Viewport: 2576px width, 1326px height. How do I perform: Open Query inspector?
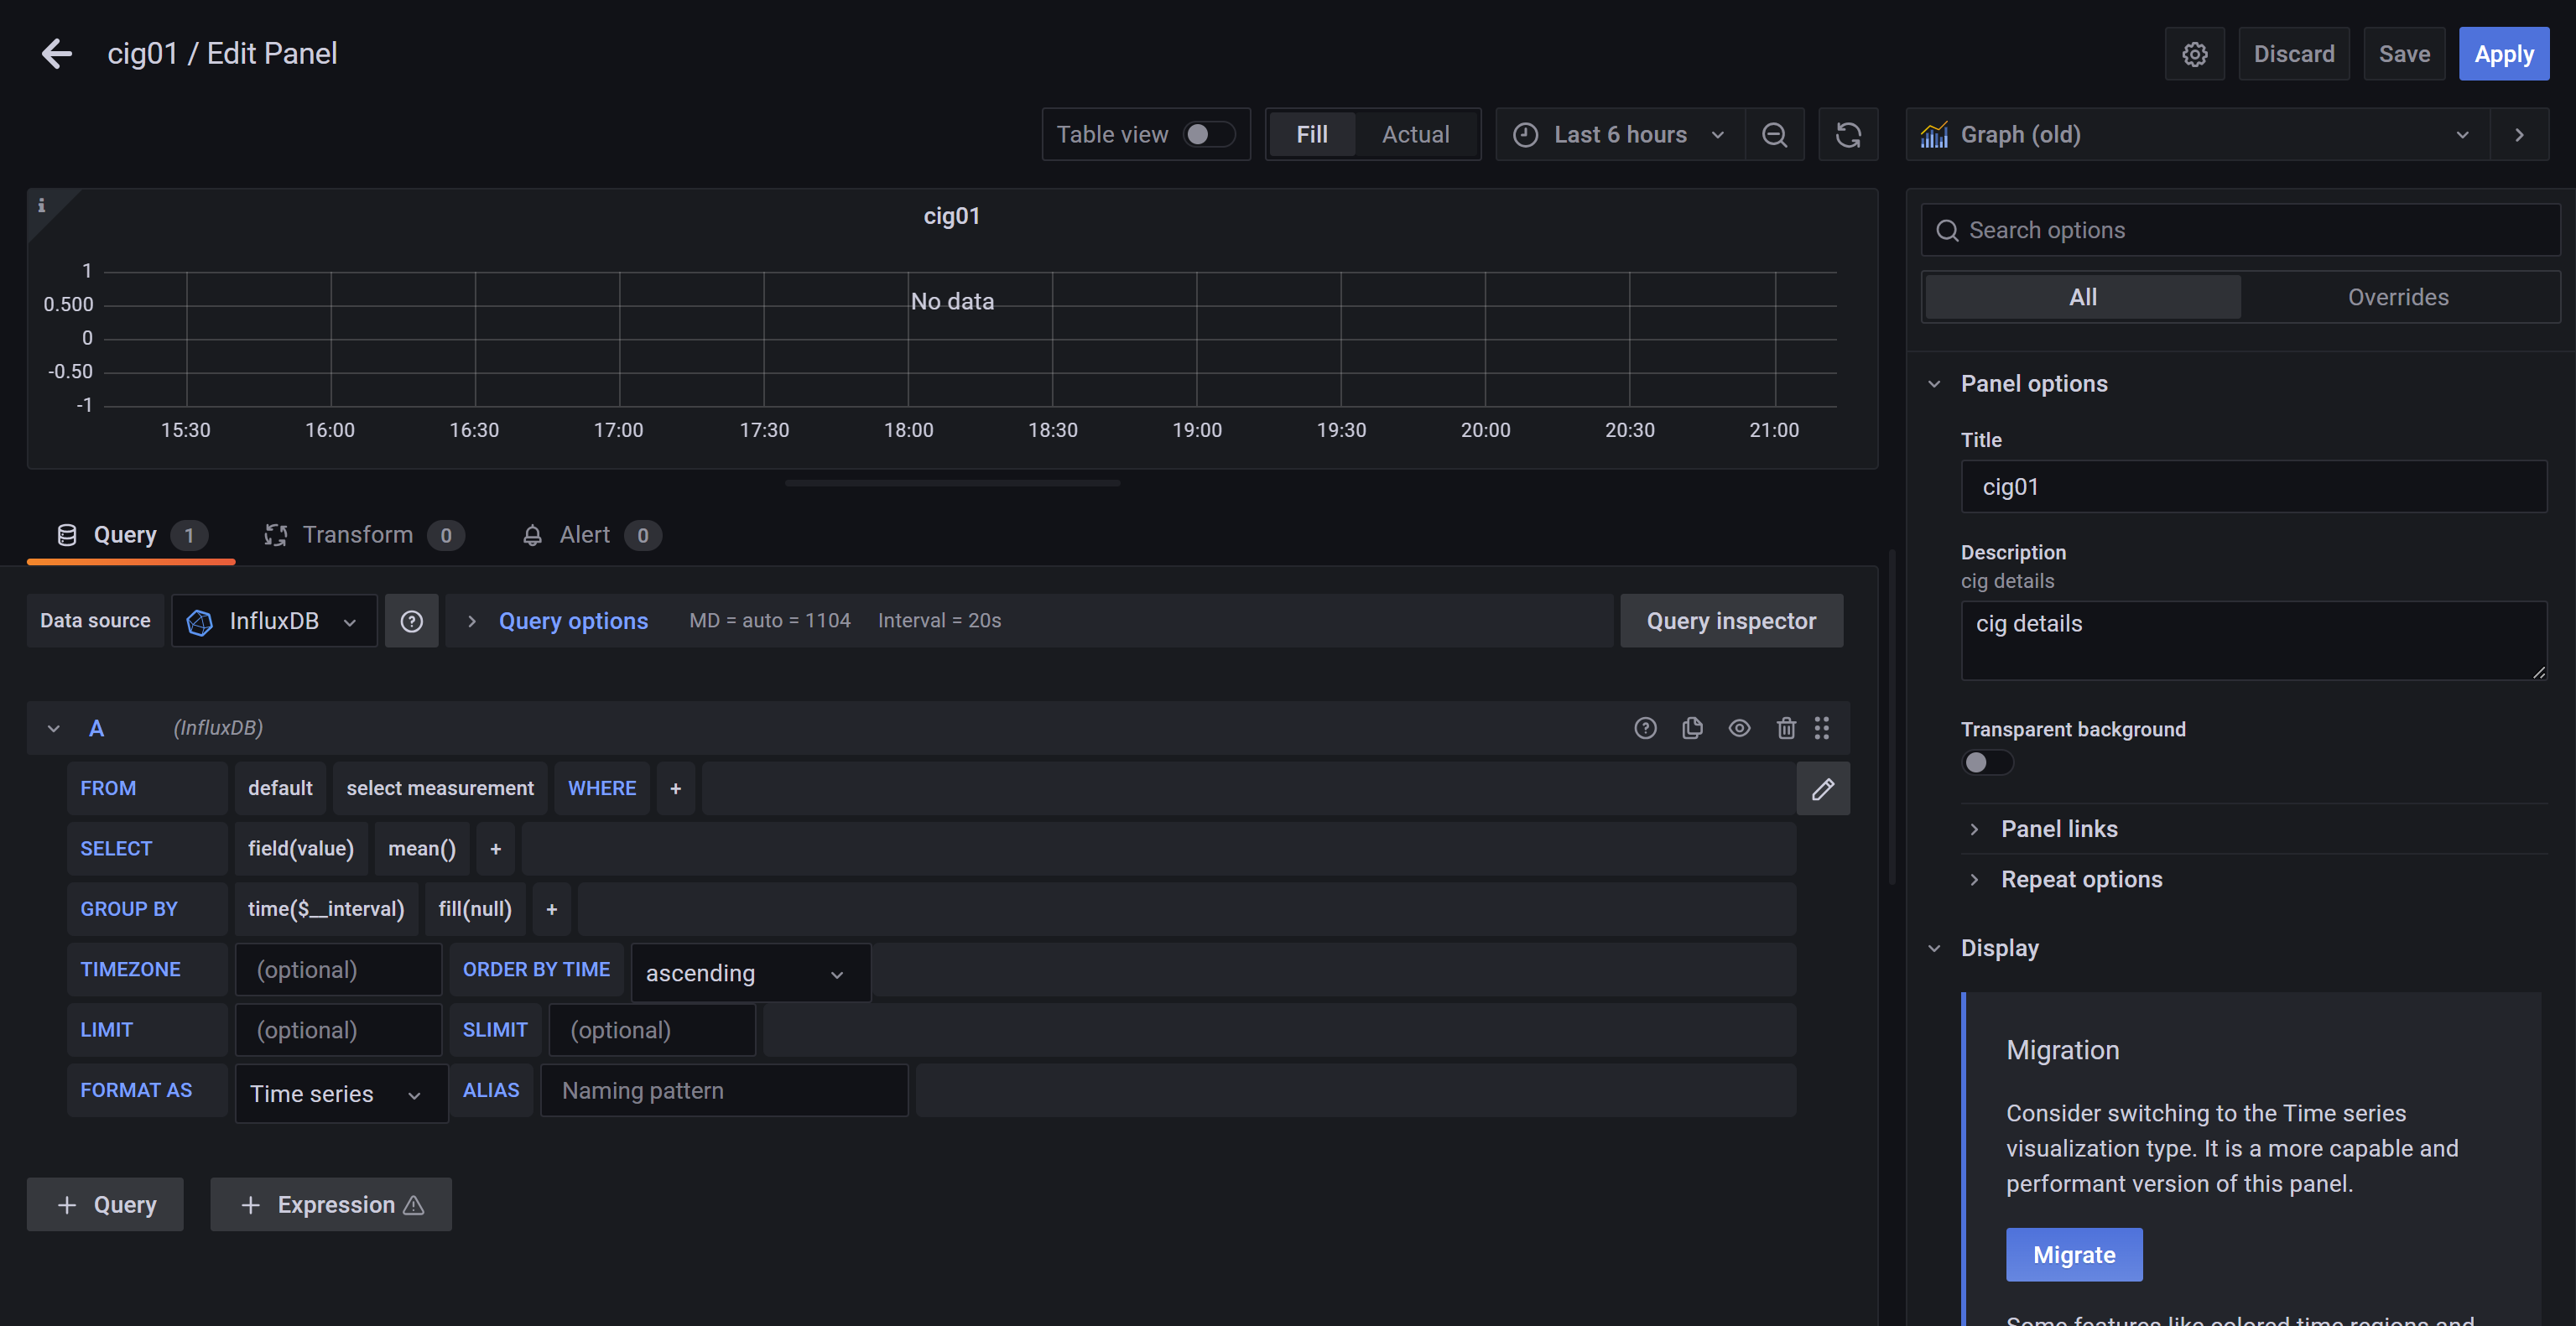1731,621
